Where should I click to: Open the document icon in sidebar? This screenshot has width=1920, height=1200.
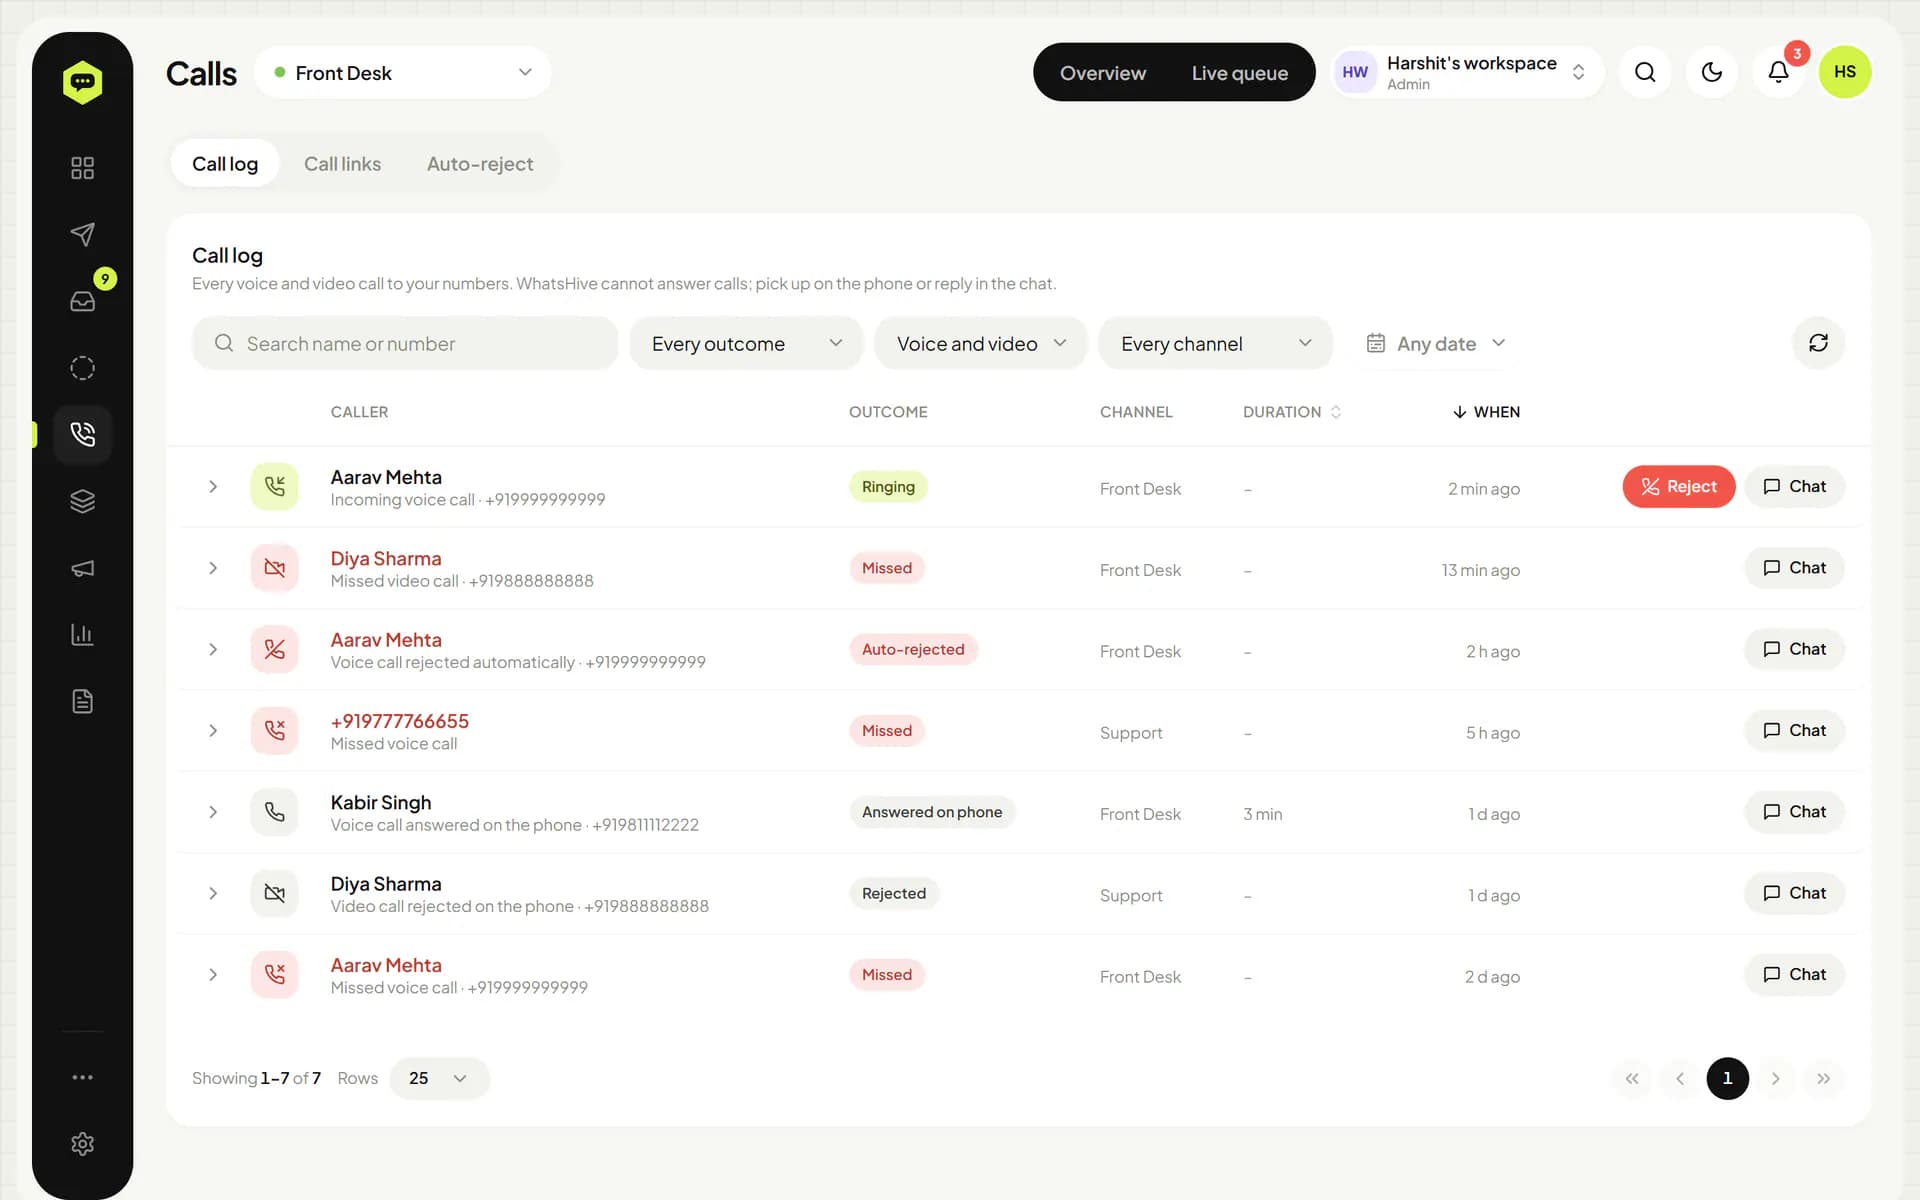[x=82, y=701]
